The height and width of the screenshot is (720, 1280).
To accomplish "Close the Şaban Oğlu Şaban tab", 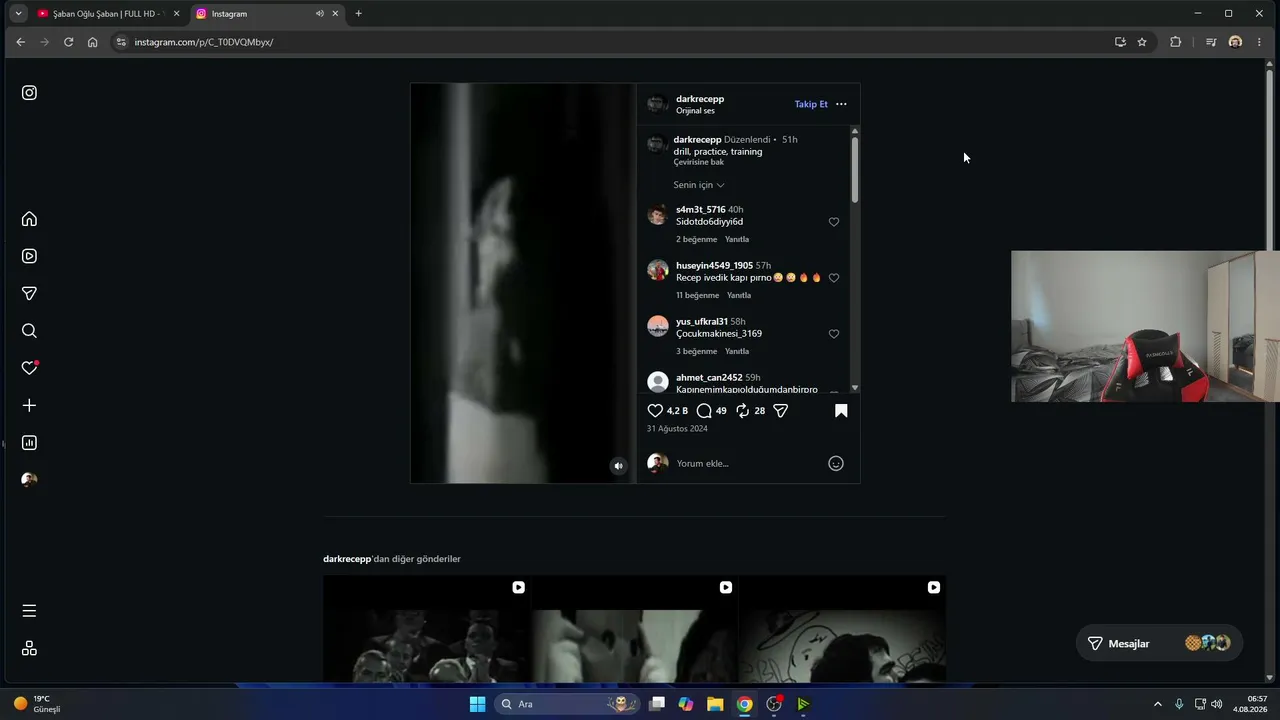I will pyautogui.click(x=176, y=14).
